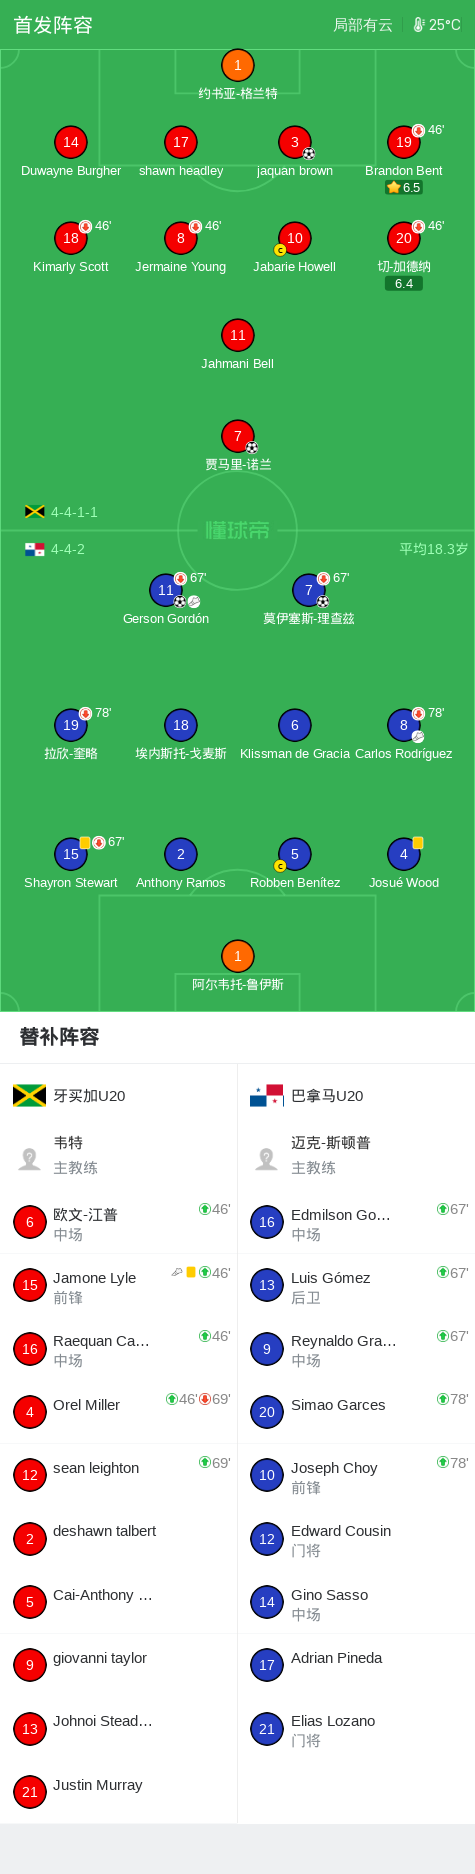Tap Gerson Gordón's number 11 circle
The image size is (475, 1874).
pyautogui.click(x=166, y=590)
